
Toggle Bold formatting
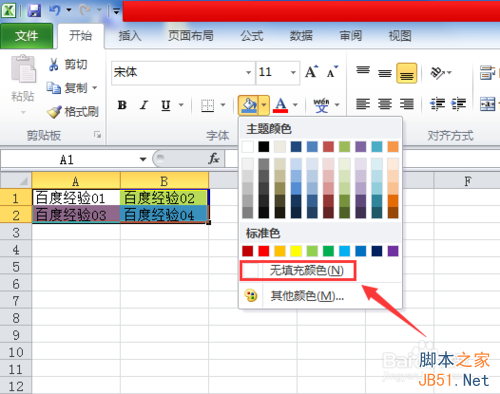[122, 105]
